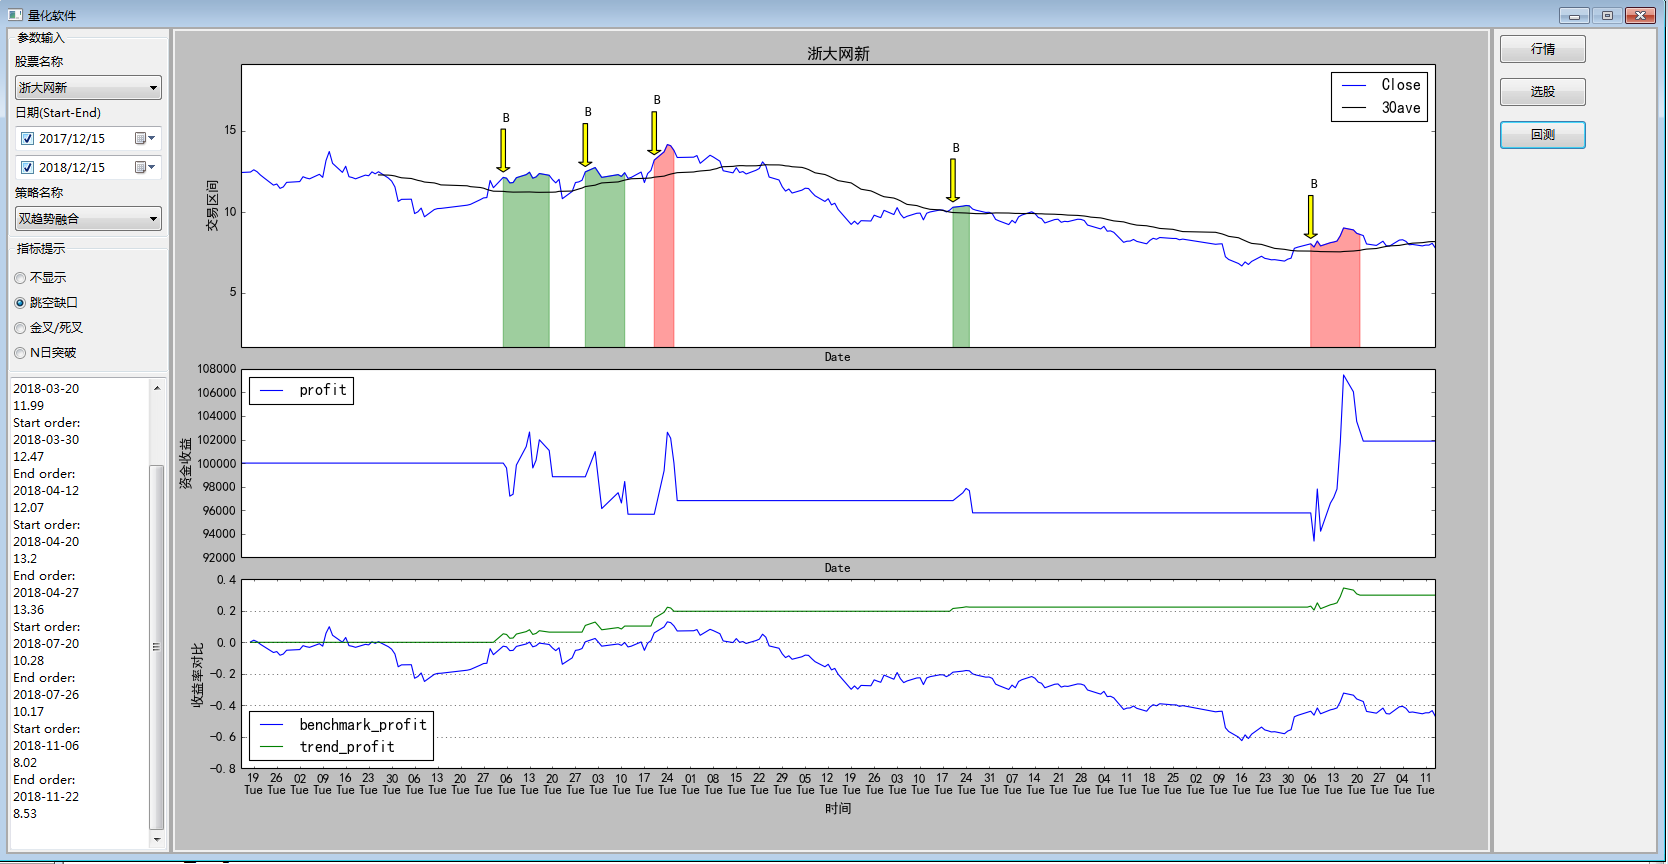This screenshot has width=1668, height=864.
Task: Expand the 策略名称 dropdown showing 双趋势融合
Action: tap(88, 219)
